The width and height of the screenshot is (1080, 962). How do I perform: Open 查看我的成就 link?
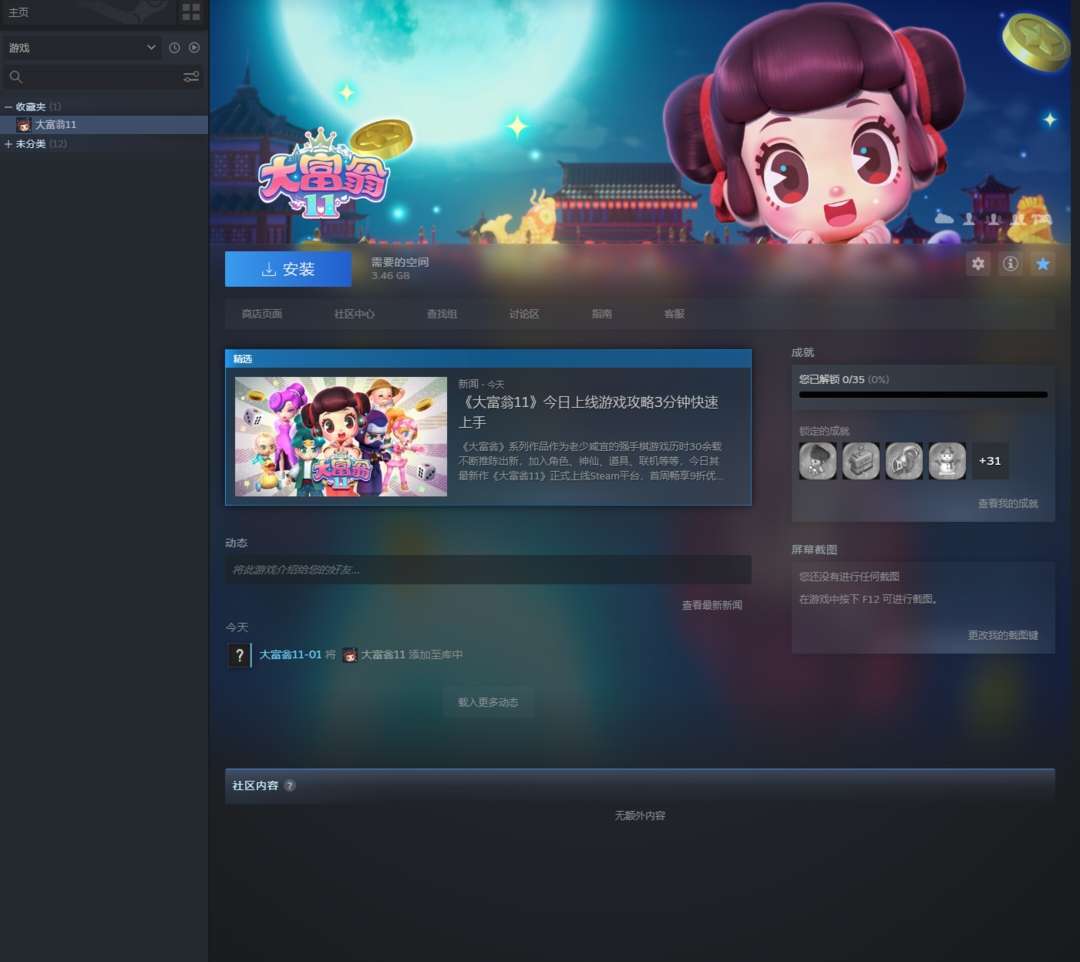coord(1008,504)
